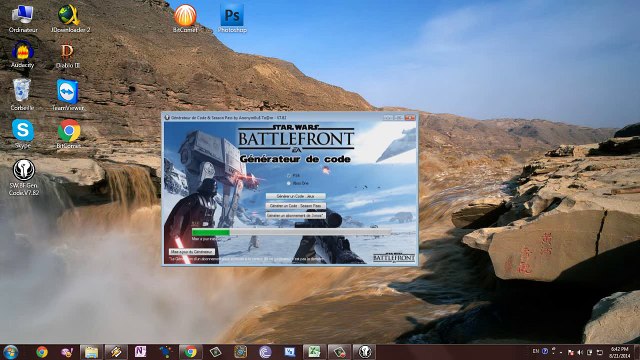Open OneNote from the taskbar
The image size is (640, 360).
[x=140, y=352]
